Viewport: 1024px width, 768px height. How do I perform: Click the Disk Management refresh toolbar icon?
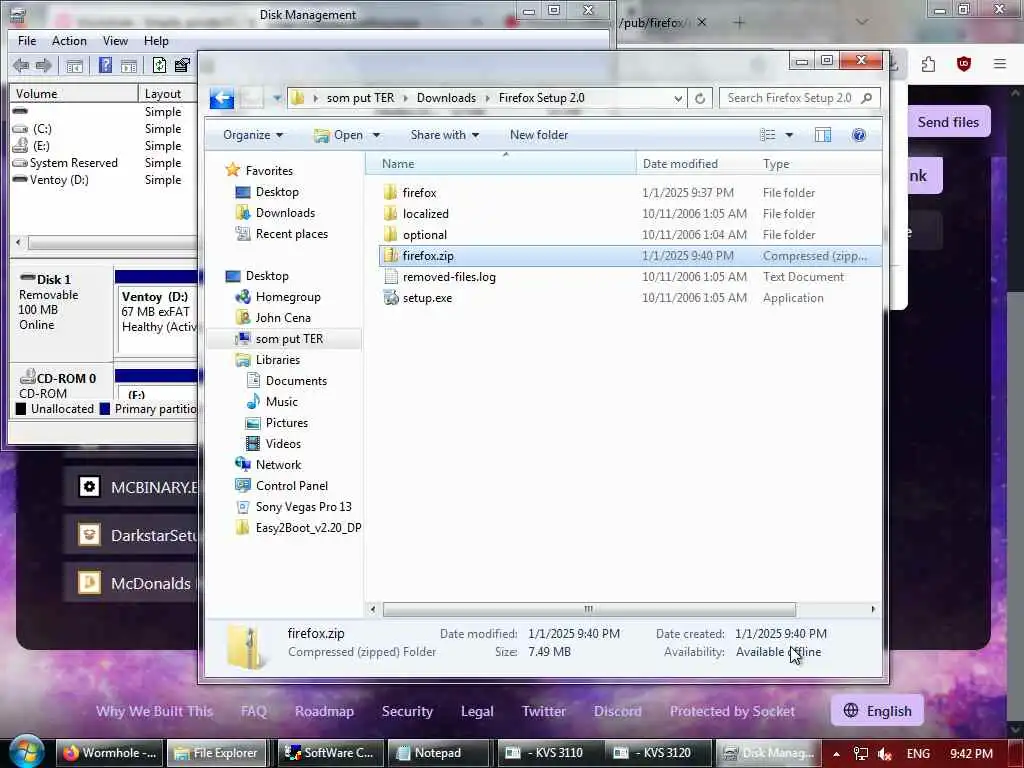pyautogui.click(x=159, y=65)
